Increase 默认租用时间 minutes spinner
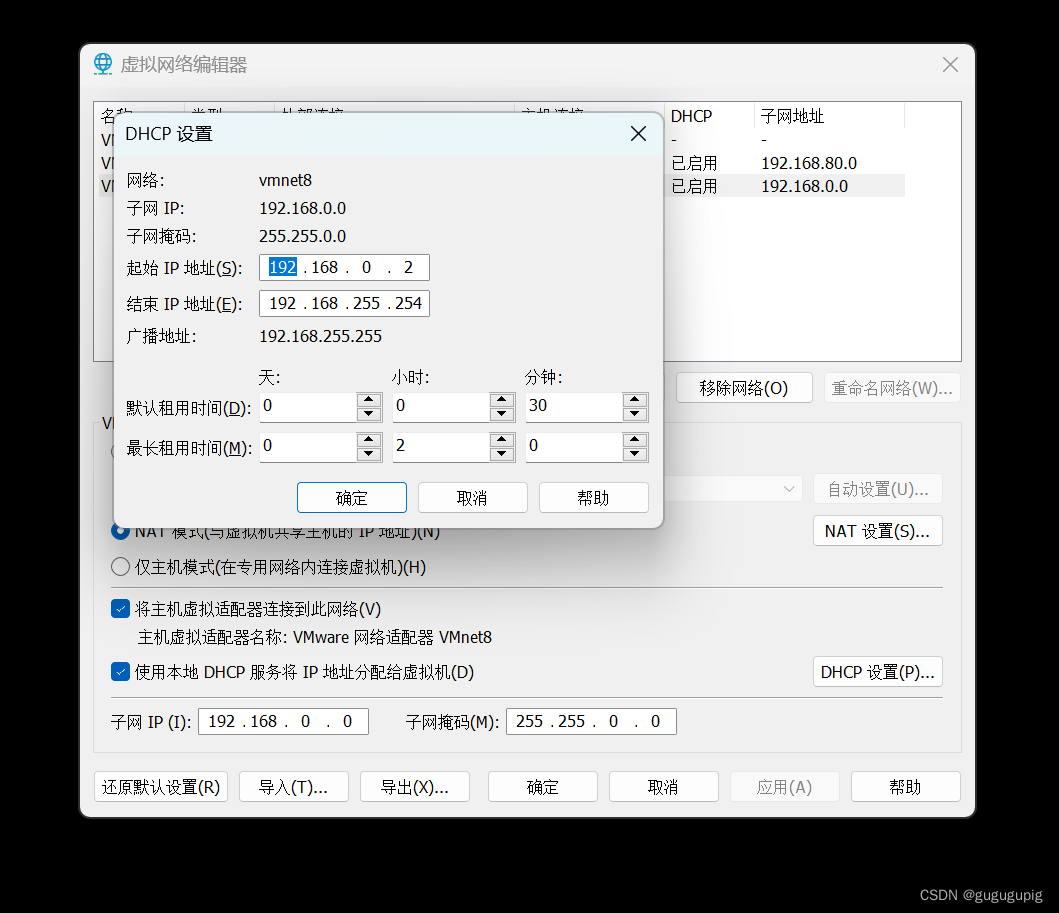Screen dimensions: 1059x913 pos(635,400)
